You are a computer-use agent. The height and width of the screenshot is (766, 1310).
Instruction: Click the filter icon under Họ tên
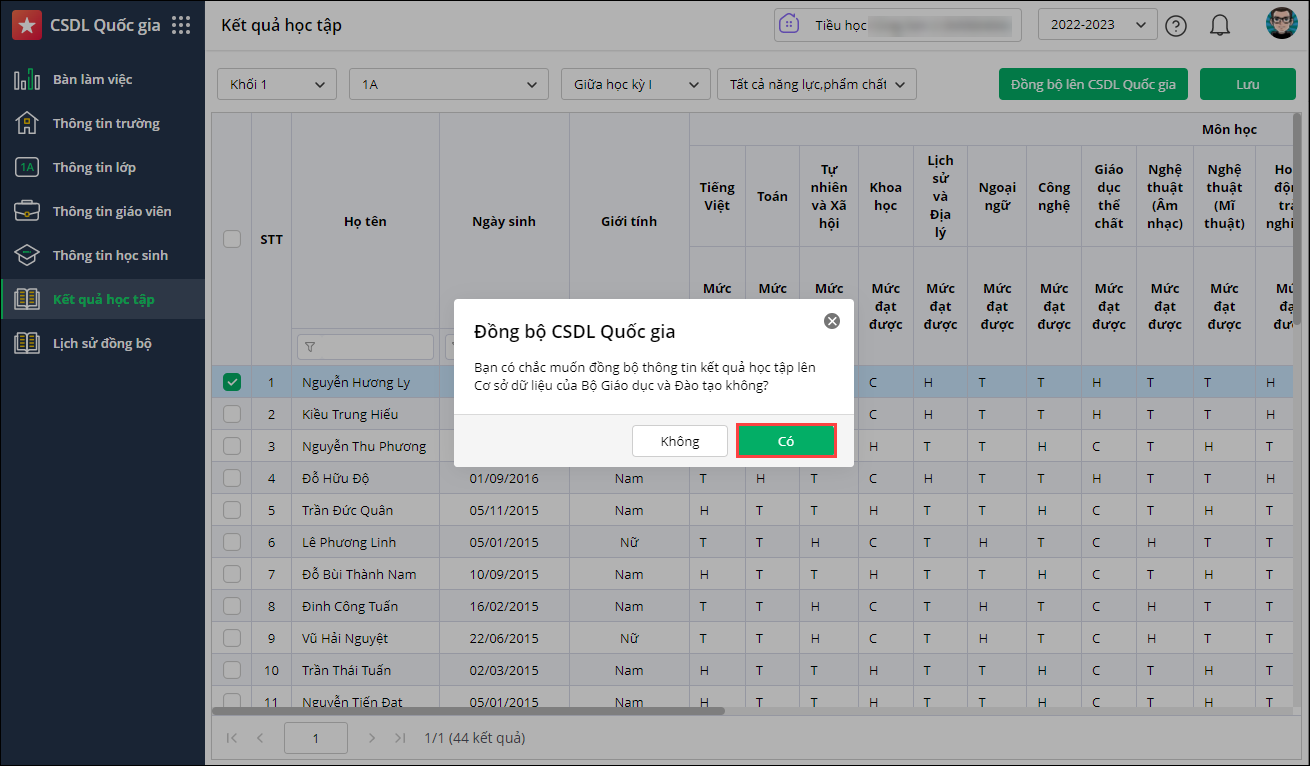pos(310,347)
